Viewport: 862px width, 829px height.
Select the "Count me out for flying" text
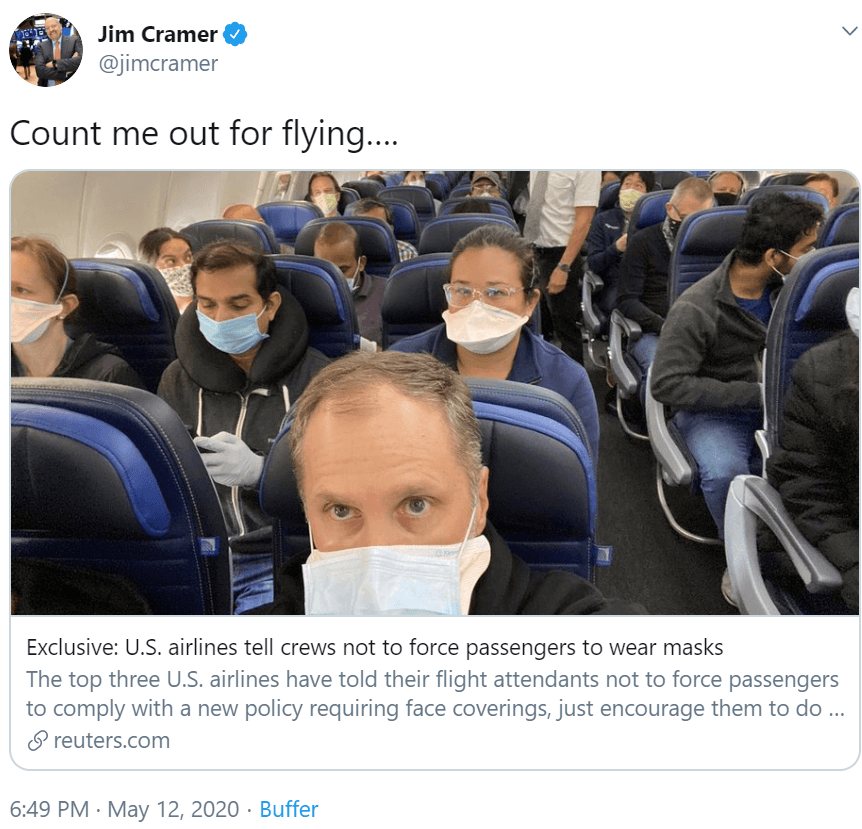coord(203,134)
